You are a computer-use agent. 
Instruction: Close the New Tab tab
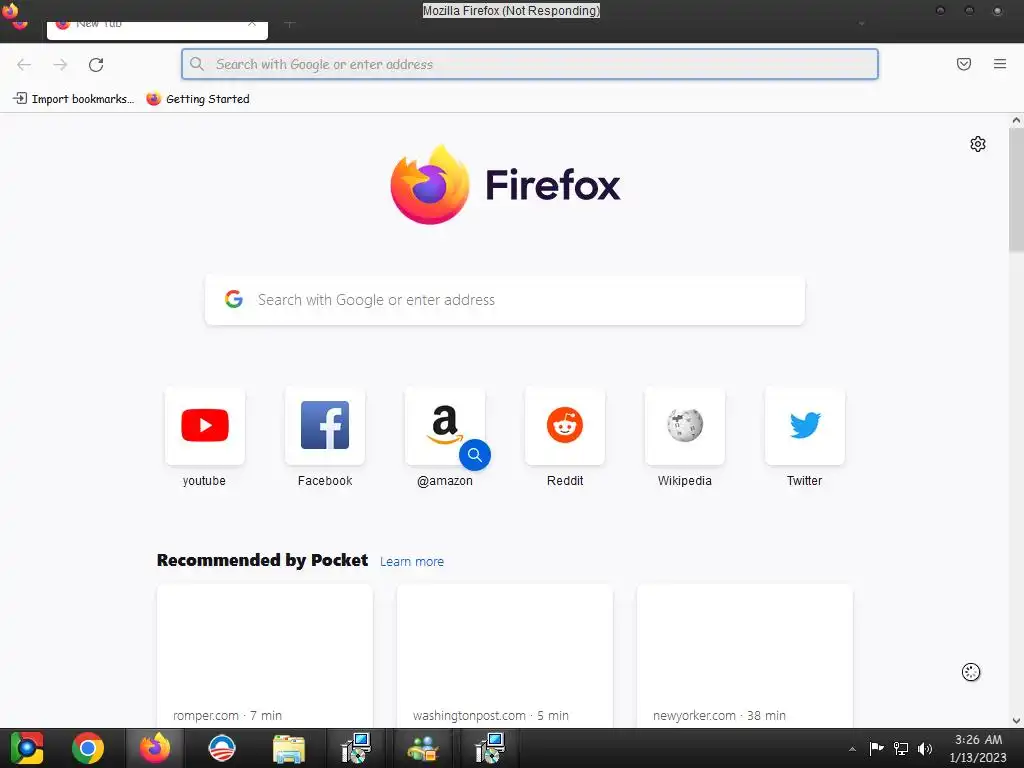point(252,24)
